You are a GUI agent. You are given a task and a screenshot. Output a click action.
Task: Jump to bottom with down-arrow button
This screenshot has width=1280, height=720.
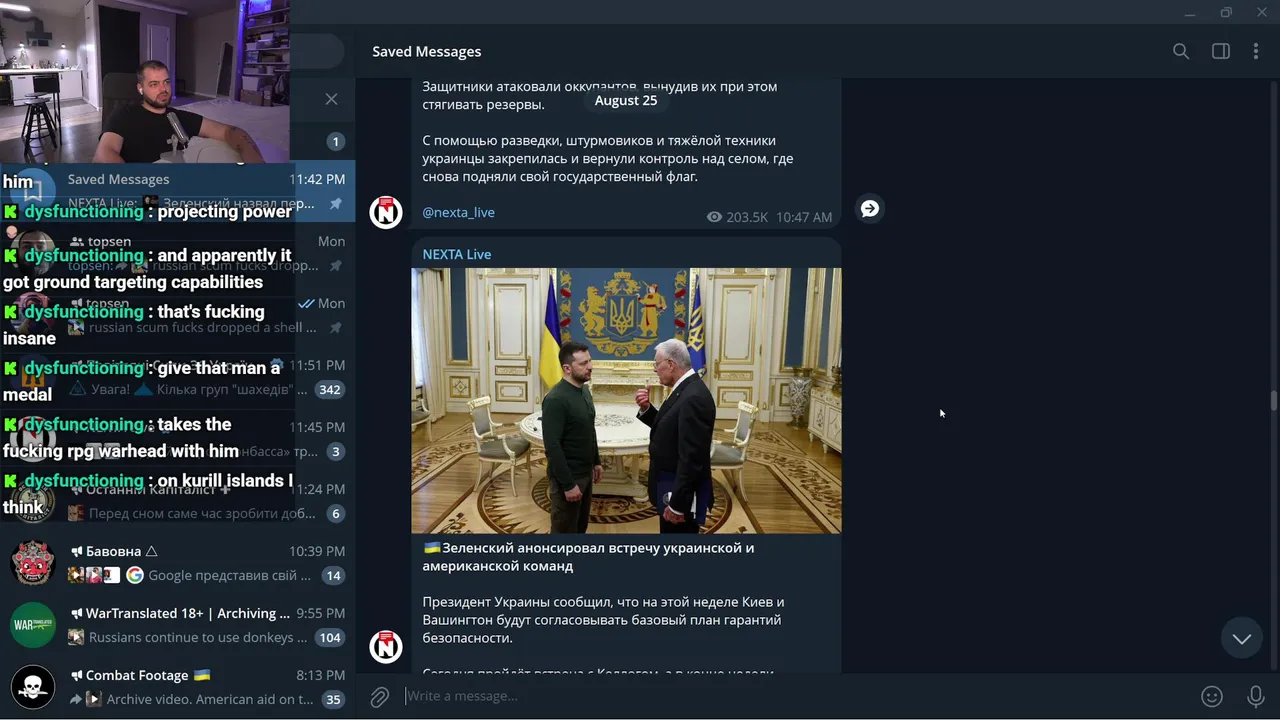click(1242, 639)
